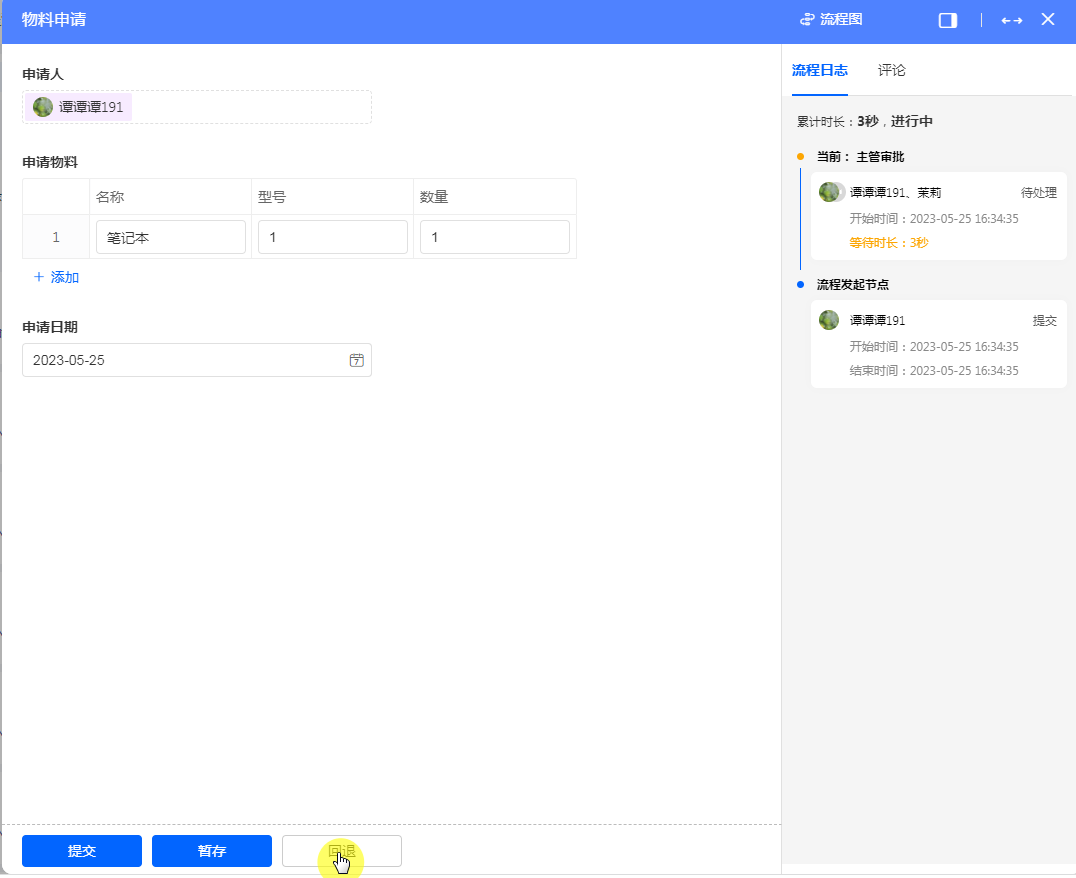This screenshot has height=878, width=1076.
Task: Select row number 1 in 申请物料 table
Action: click(56, 237)
